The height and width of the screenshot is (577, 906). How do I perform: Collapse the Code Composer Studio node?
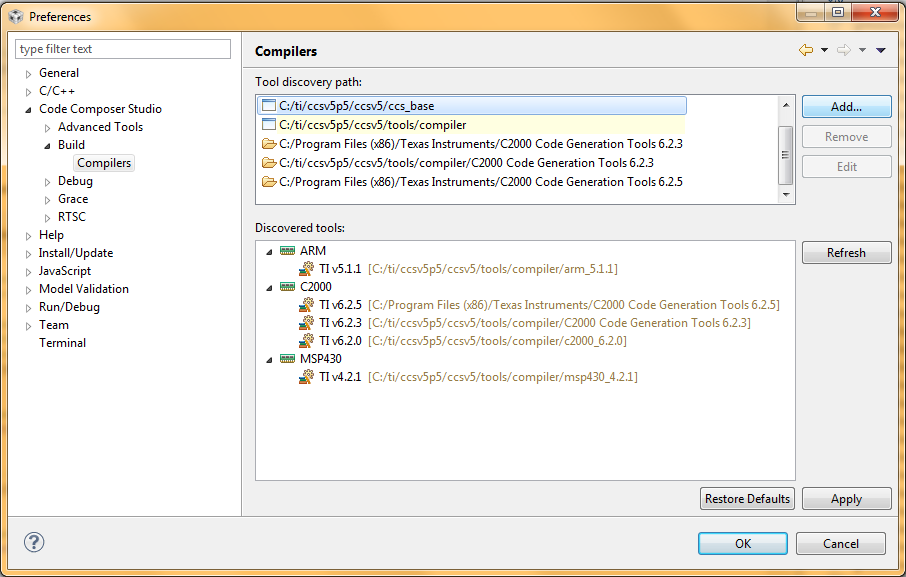point(28,110)
